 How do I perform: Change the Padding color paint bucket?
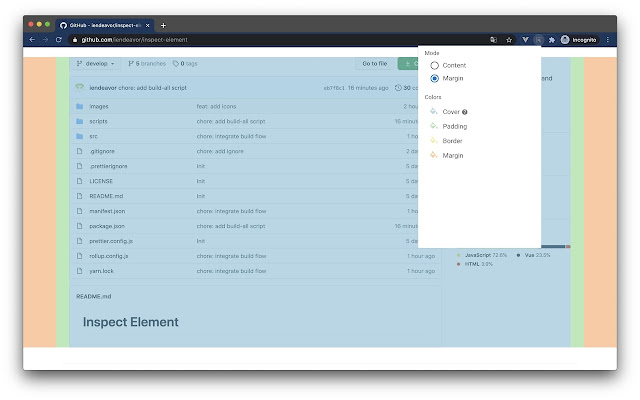tap(433, 127)
